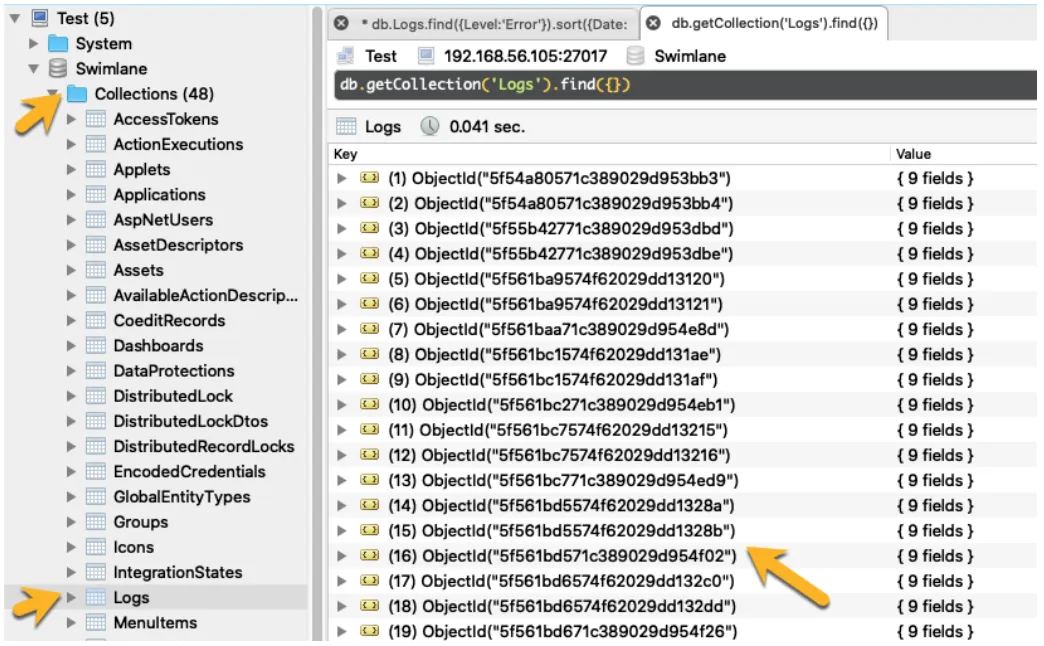Screen dimensions: 1044x646
Task: Expand the AspNetUsers collection node
Action: point(71,220)
